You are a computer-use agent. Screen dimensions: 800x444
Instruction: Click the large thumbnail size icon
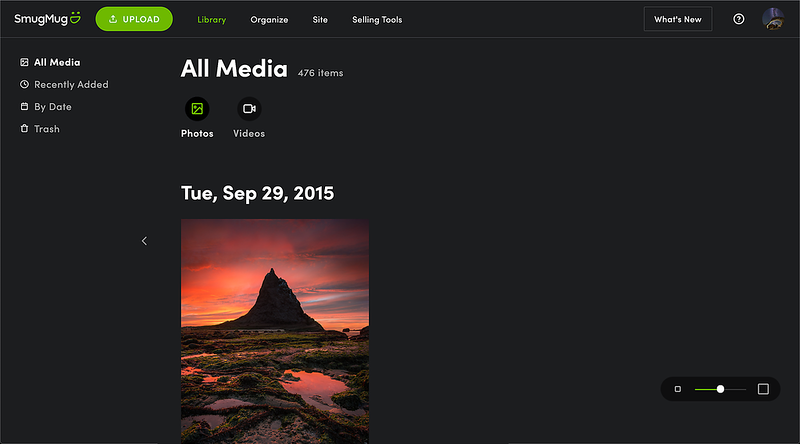coord(763,389)
